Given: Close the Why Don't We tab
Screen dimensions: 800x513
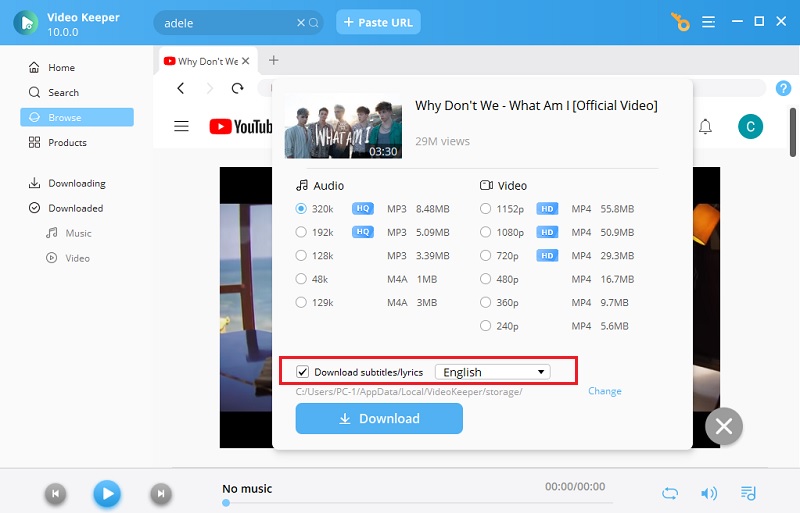Looking at the screenshot, I should tap(246, 61).
